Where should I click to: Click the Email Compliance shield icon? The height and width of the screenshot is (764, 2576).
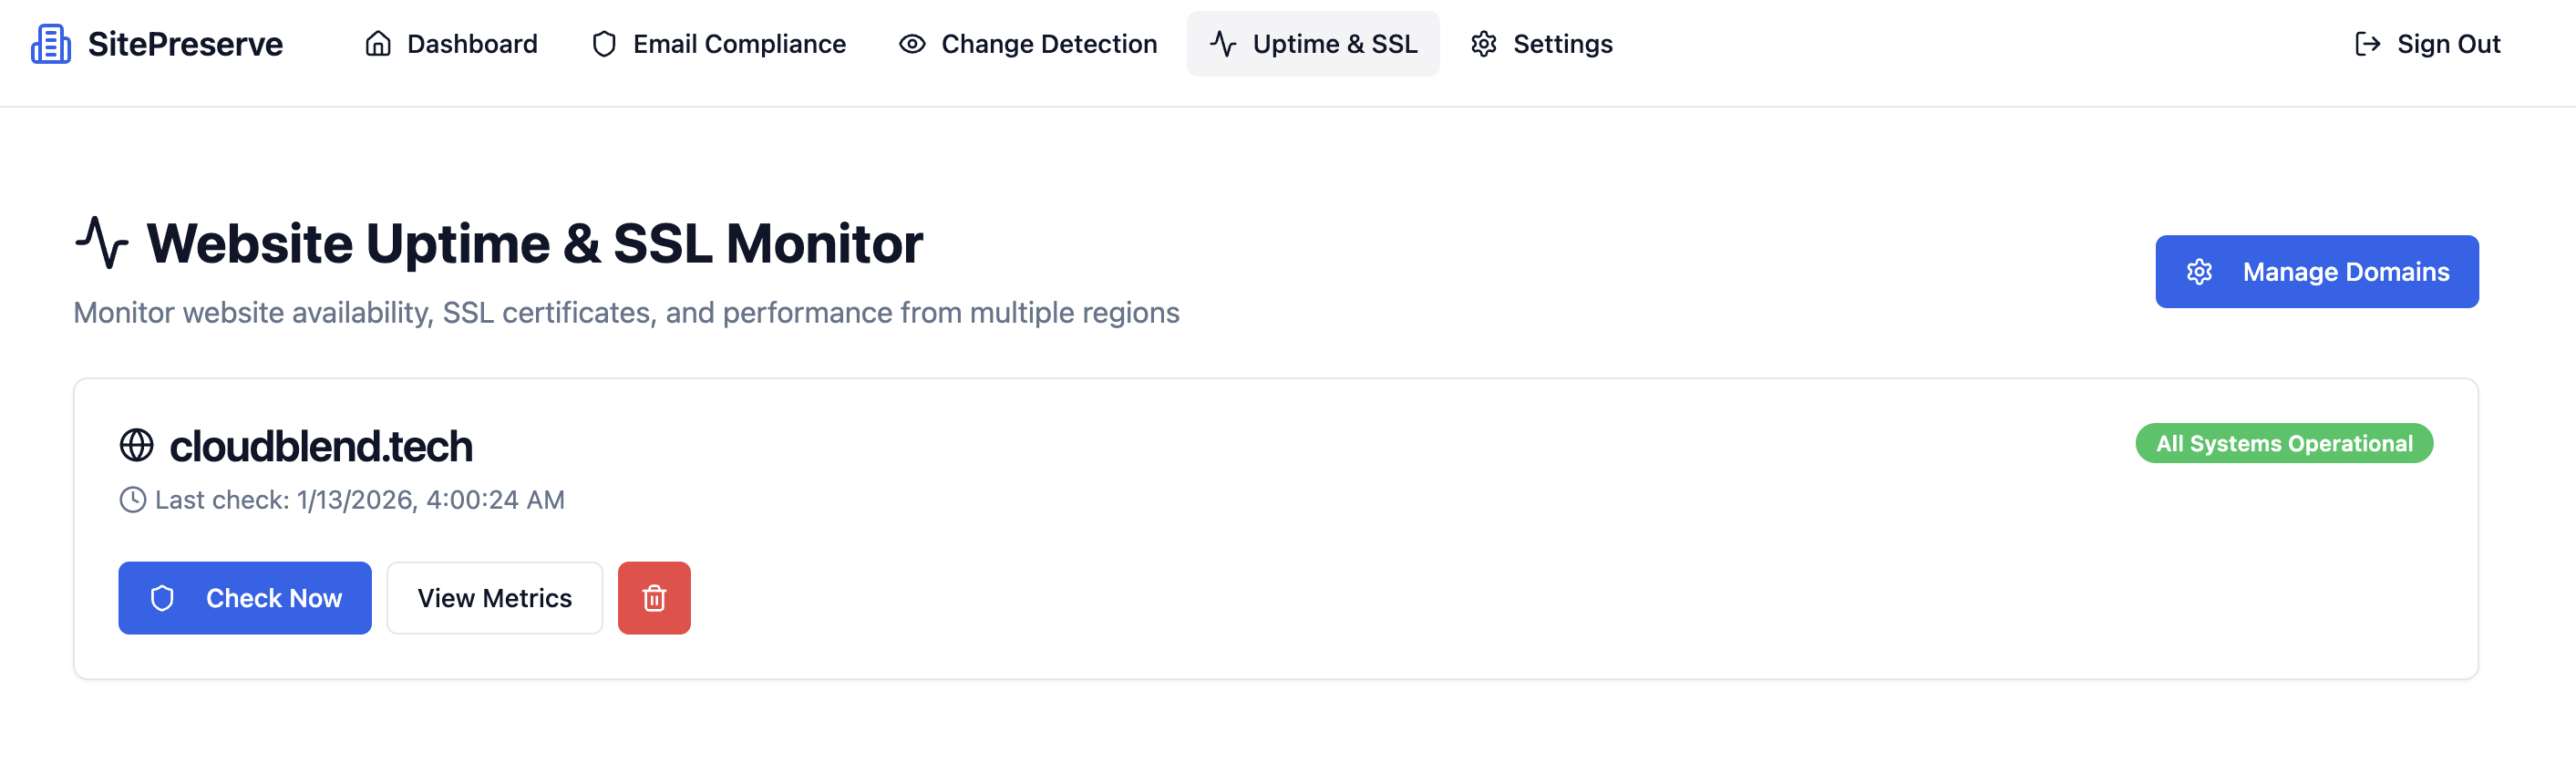[x=604, y=44]
